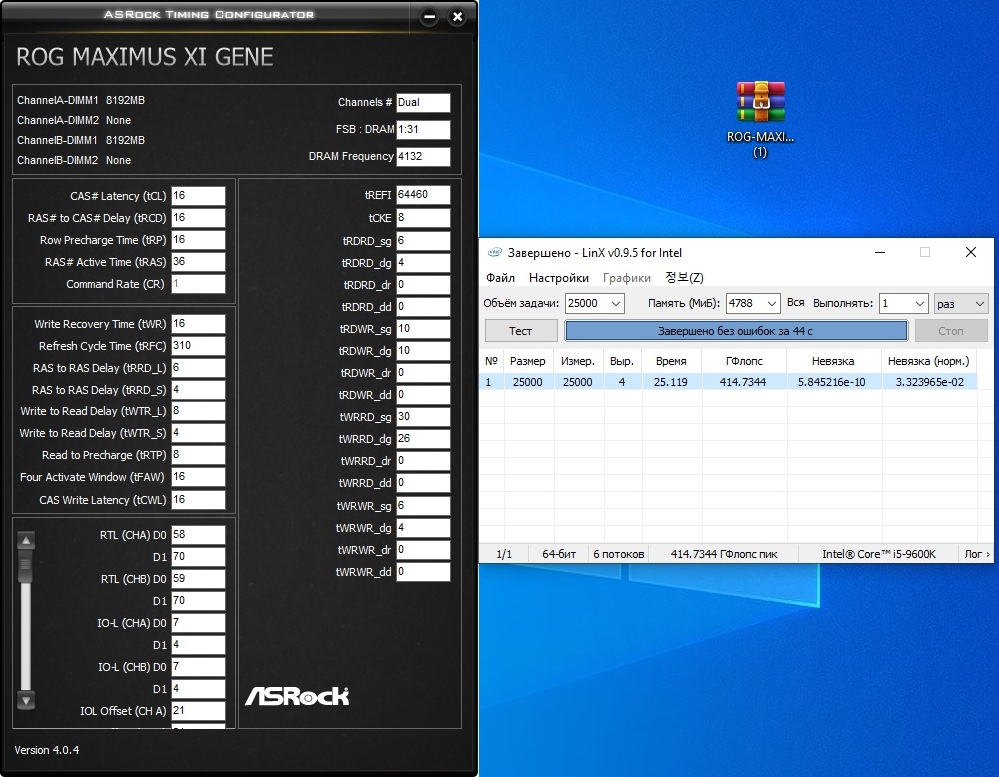Click the Row Precharge Time (tRP) field

point(198,240)
